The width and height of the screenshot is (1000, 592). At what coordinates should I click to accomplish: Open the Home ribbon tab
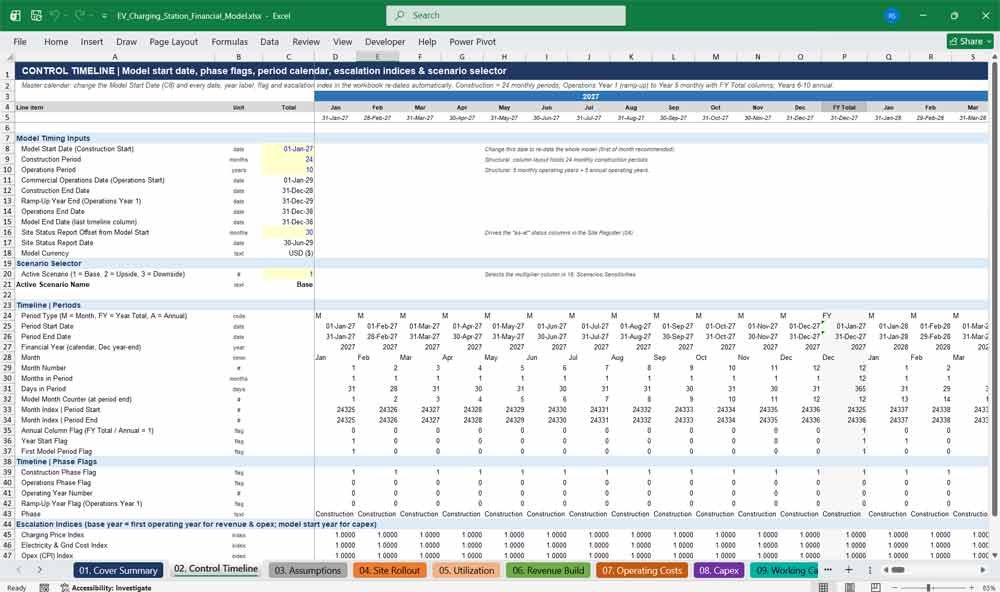[x=56, y=41]
